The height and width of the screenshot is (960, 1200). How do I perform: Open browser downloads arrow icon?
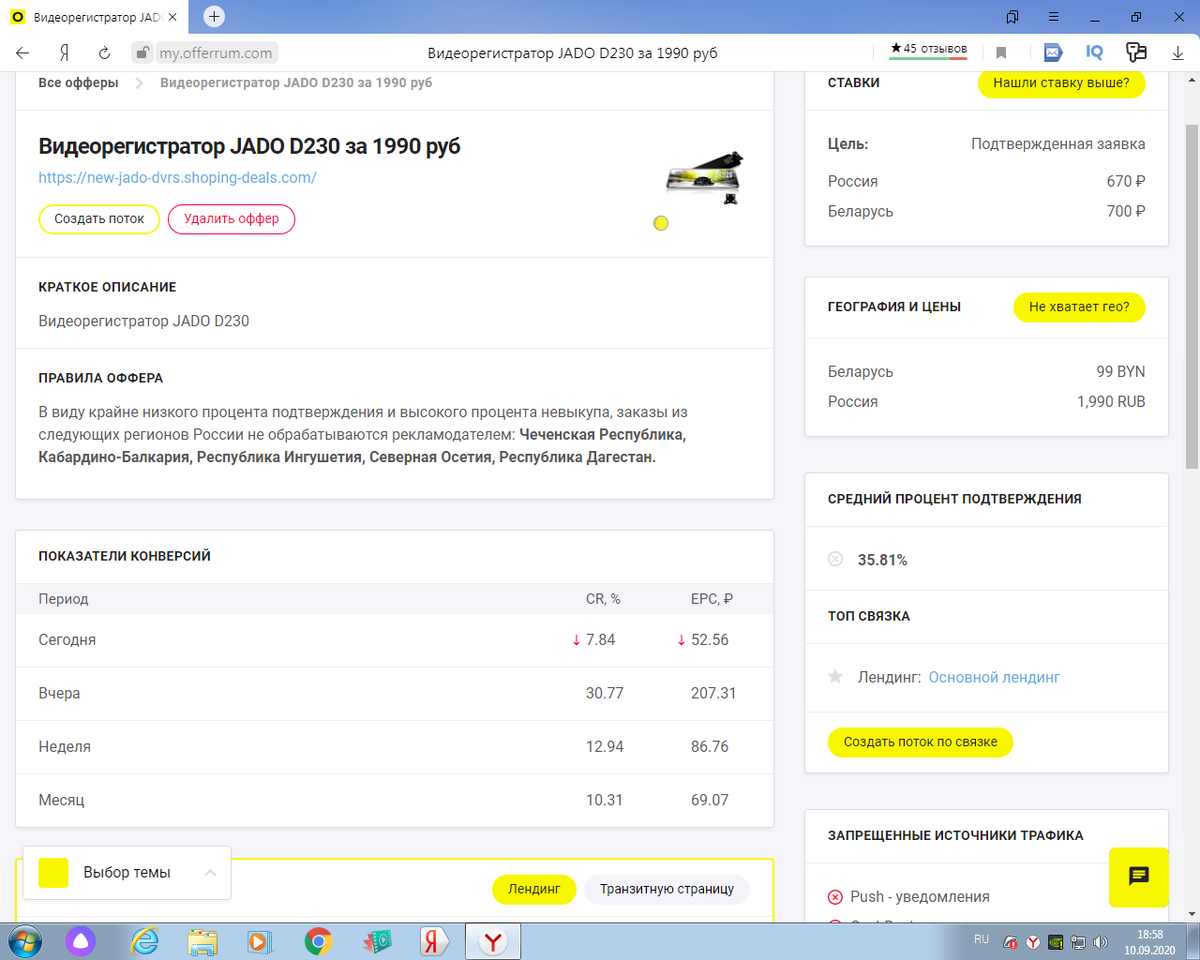[x=1178, y=53]
